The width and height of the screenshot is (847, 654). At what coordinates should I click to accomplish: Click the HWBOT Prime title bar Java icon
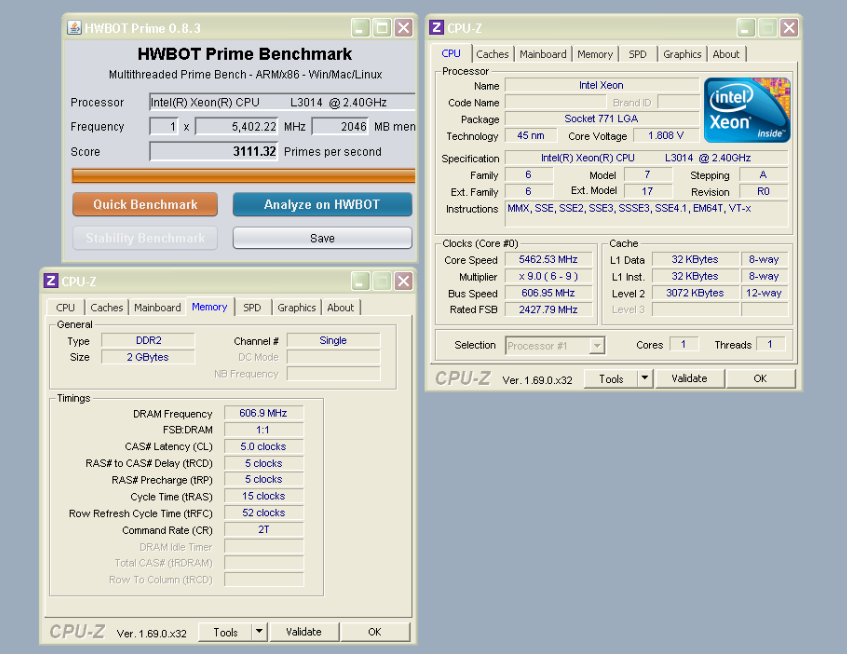pos(74,28)
